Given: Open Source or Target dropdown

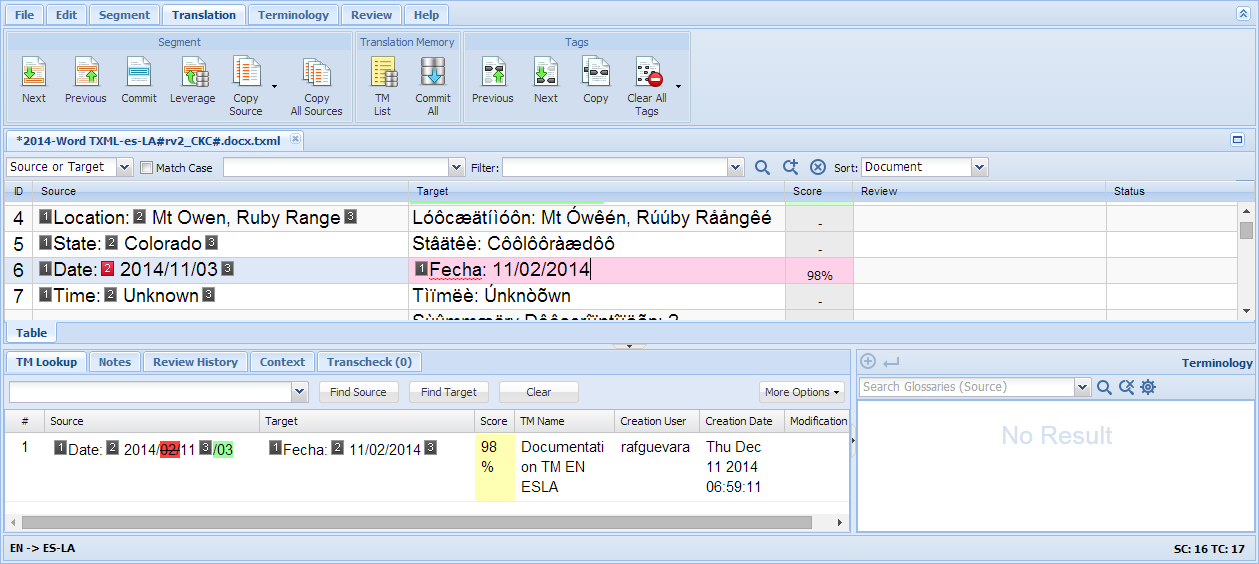Looking at the screenshot, I should (x=124, y=167).
